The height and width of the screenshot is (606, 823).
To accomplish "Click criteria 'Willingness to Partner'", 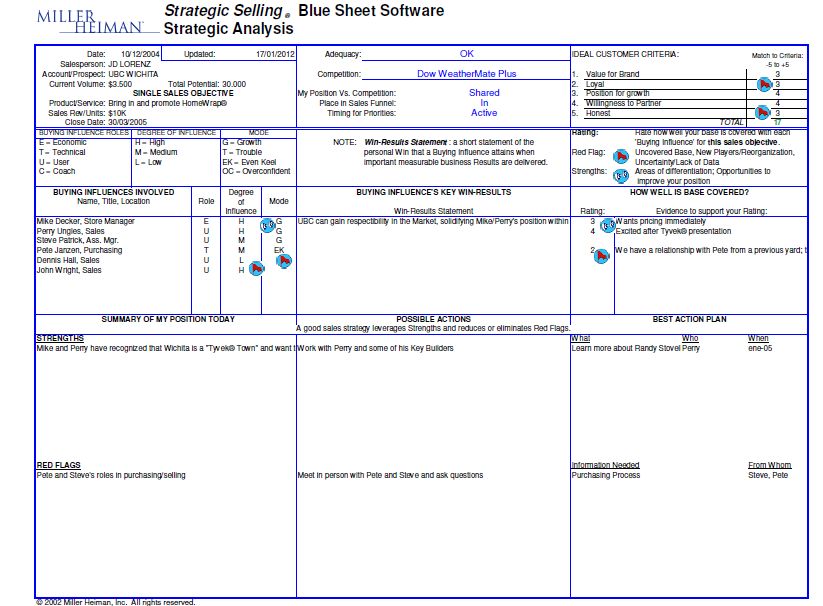I will pos(623,103).
